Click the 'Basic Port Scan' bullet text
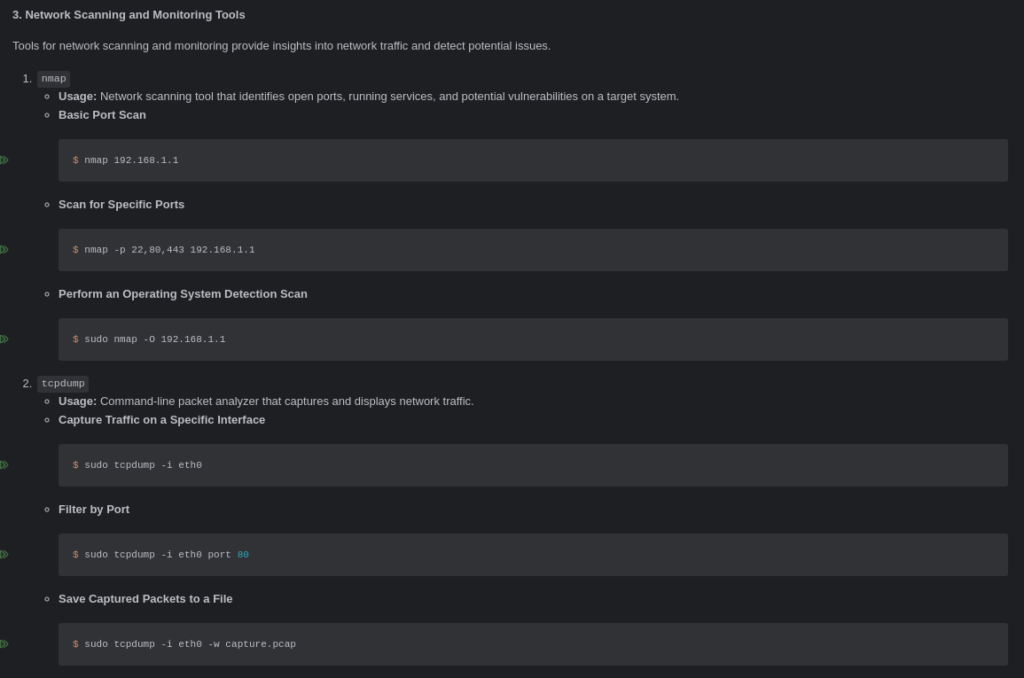Screen dimensions: 1024x678 click(x=102, y=115)
